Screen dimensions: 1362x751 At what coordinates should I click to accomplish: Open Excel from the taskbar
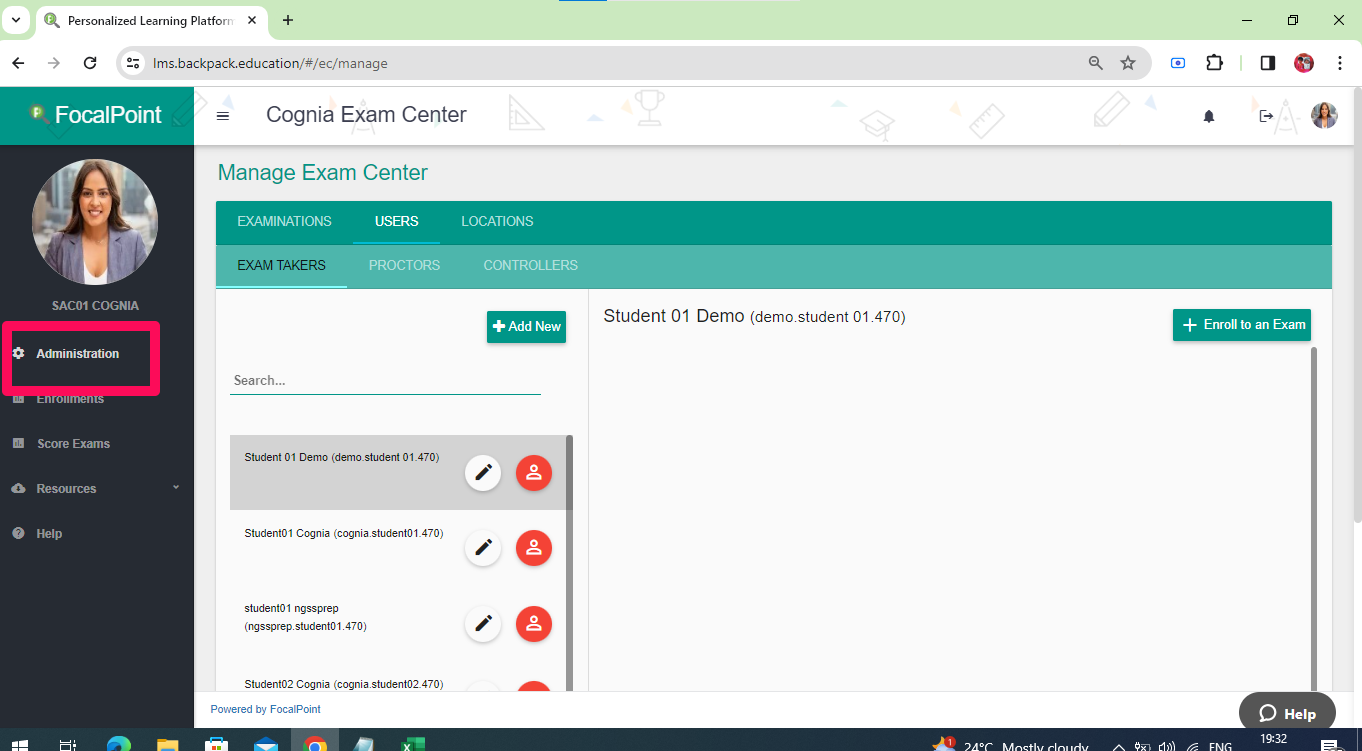click(x=413, y=744)
